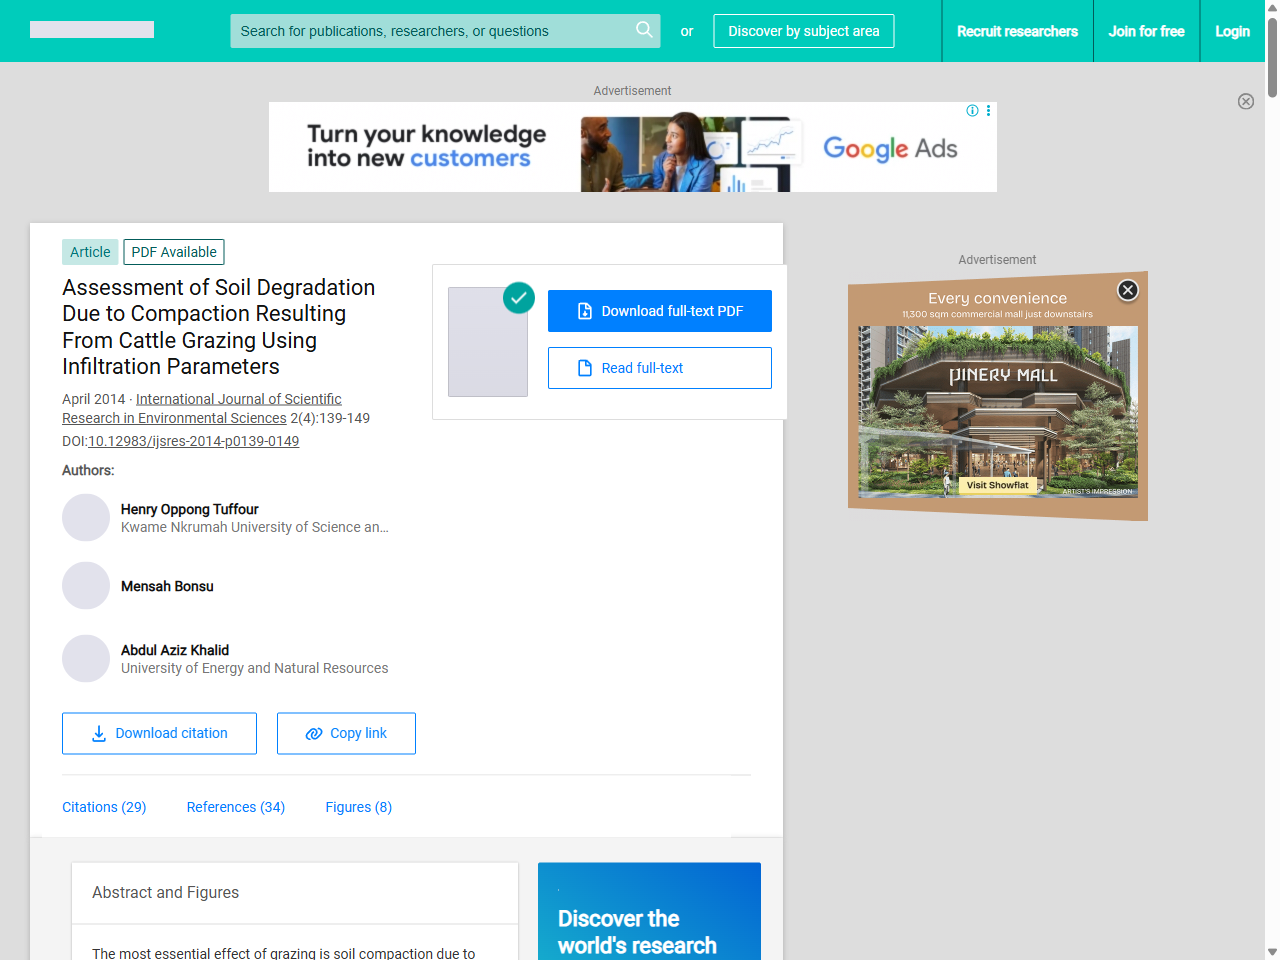The image size is (1280, 960).
Task: Click Henry Oppong Tuffour's avatar
Action: coord(86,518)
